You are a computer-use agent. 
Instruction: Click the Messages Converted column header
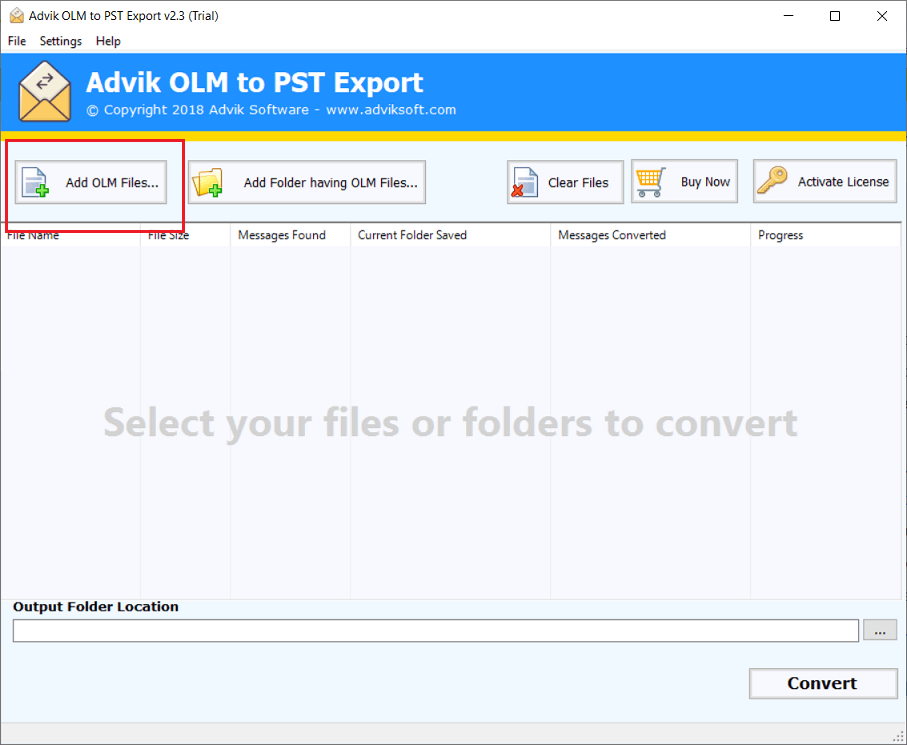tap(650, 235)
